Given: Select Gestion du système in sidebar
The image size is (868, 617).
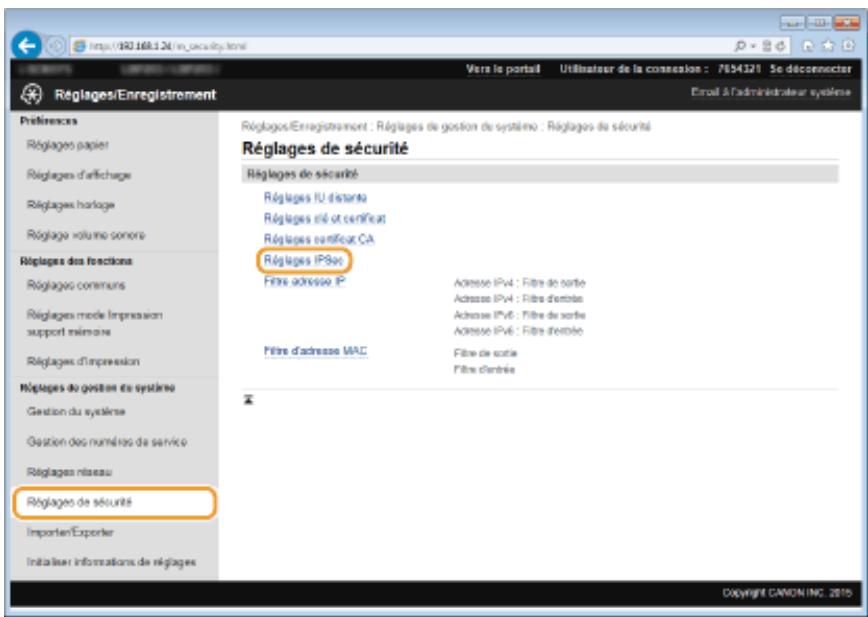Looking at the screenshot, I should [x=76, y=412].
